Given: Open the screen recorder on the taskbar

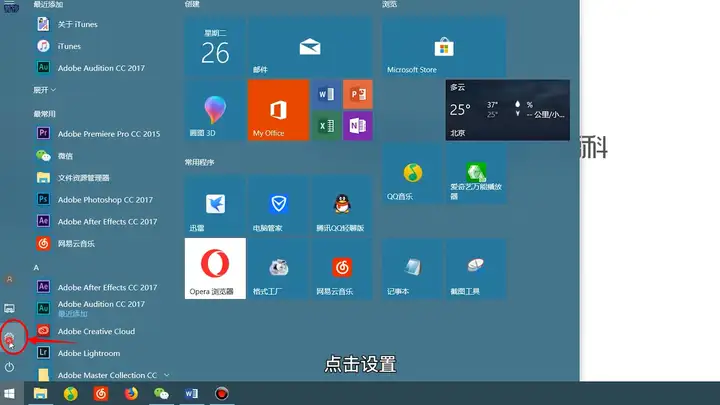Looking at the screenshot, I should tap(222, 394).
